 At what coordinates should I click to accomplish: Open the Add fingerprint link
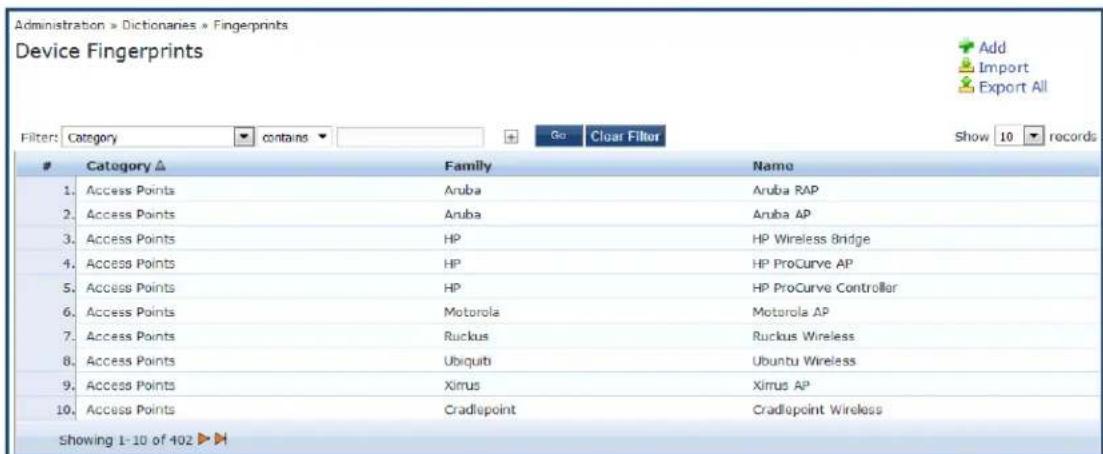[x=993, y=48]
